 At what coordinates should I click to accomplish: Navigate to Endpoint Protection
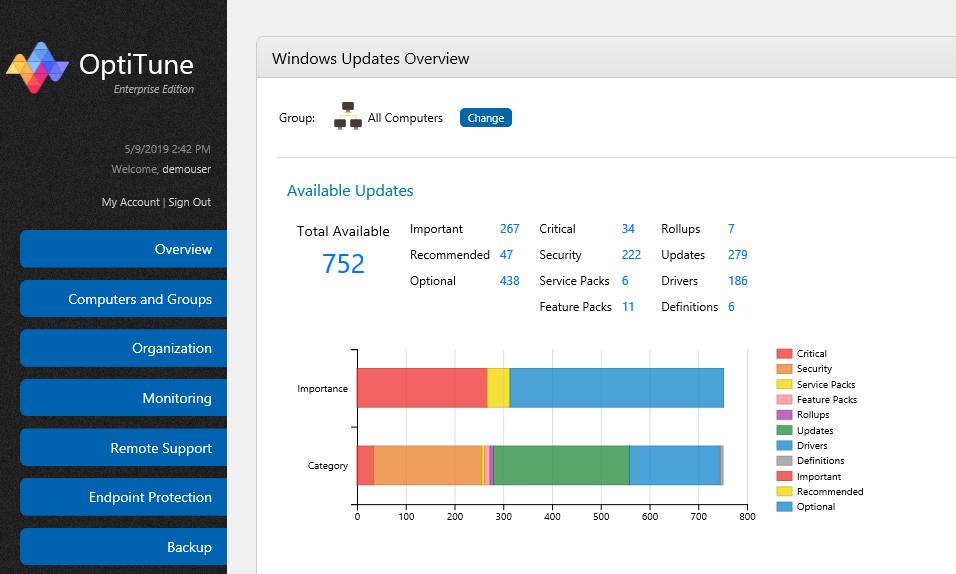[124, 497]
